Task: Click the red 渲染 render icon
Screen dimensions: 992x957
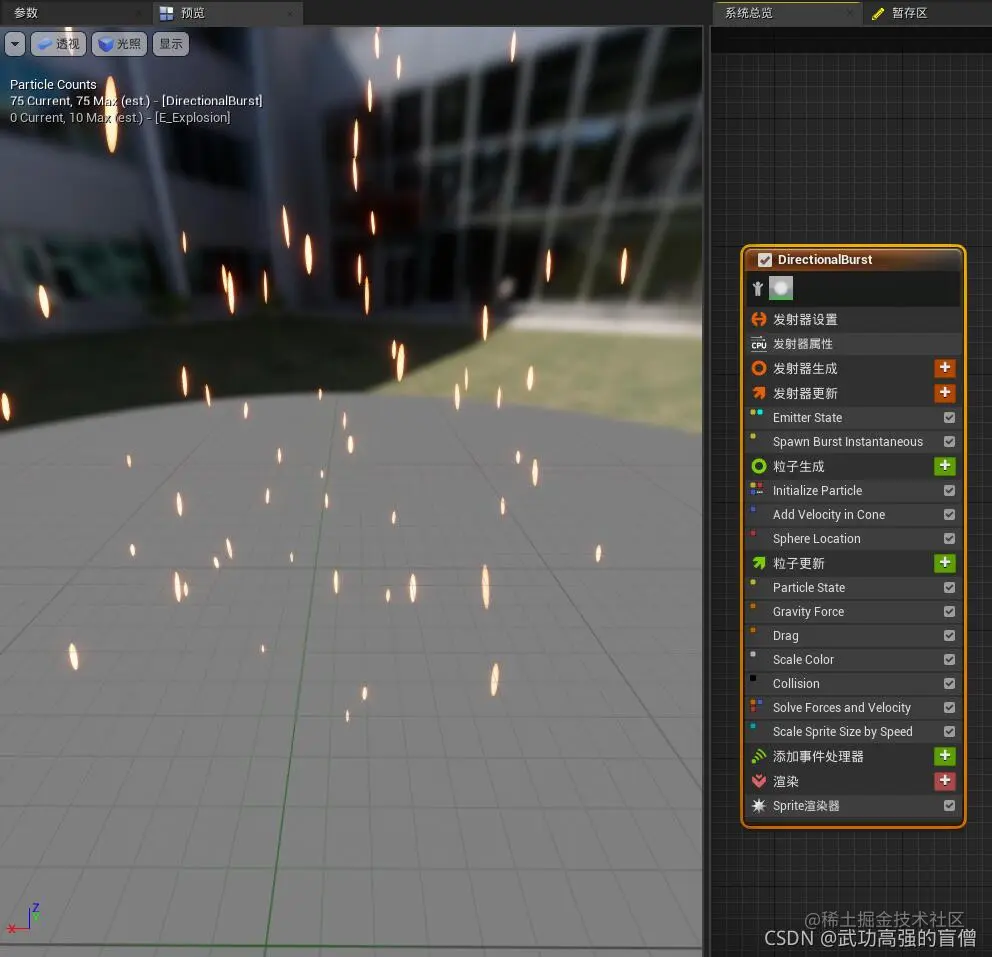Action: click(759, 781)
